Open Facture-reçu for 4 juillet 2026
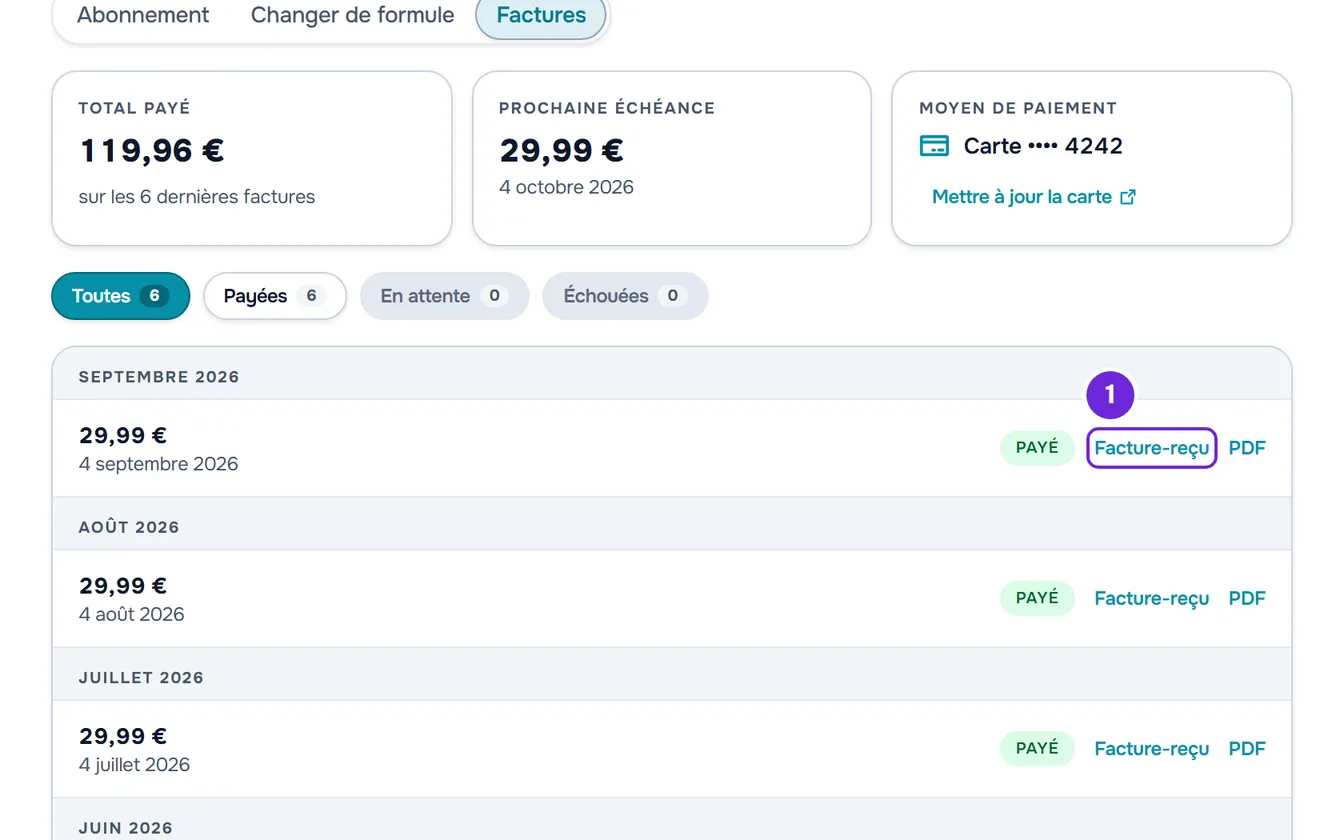Screen dimensions: 1344x840 pos(1152,748)
